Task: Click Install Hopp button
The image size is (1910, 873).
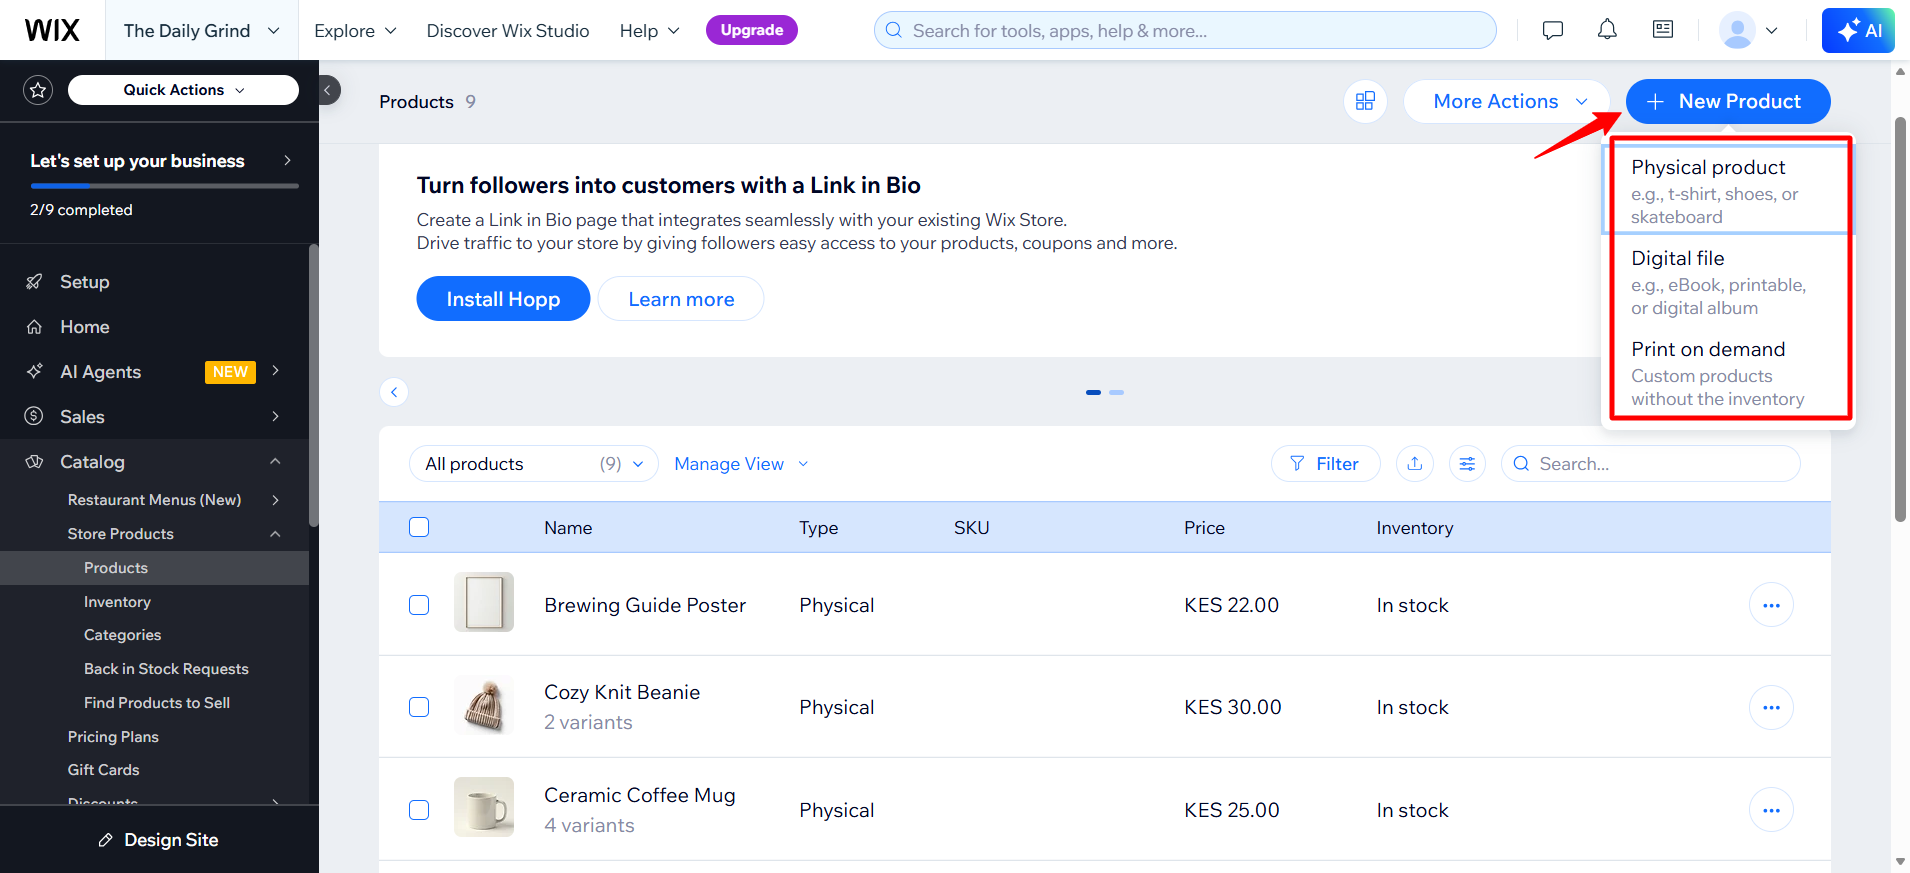Action: pos(503,299)
